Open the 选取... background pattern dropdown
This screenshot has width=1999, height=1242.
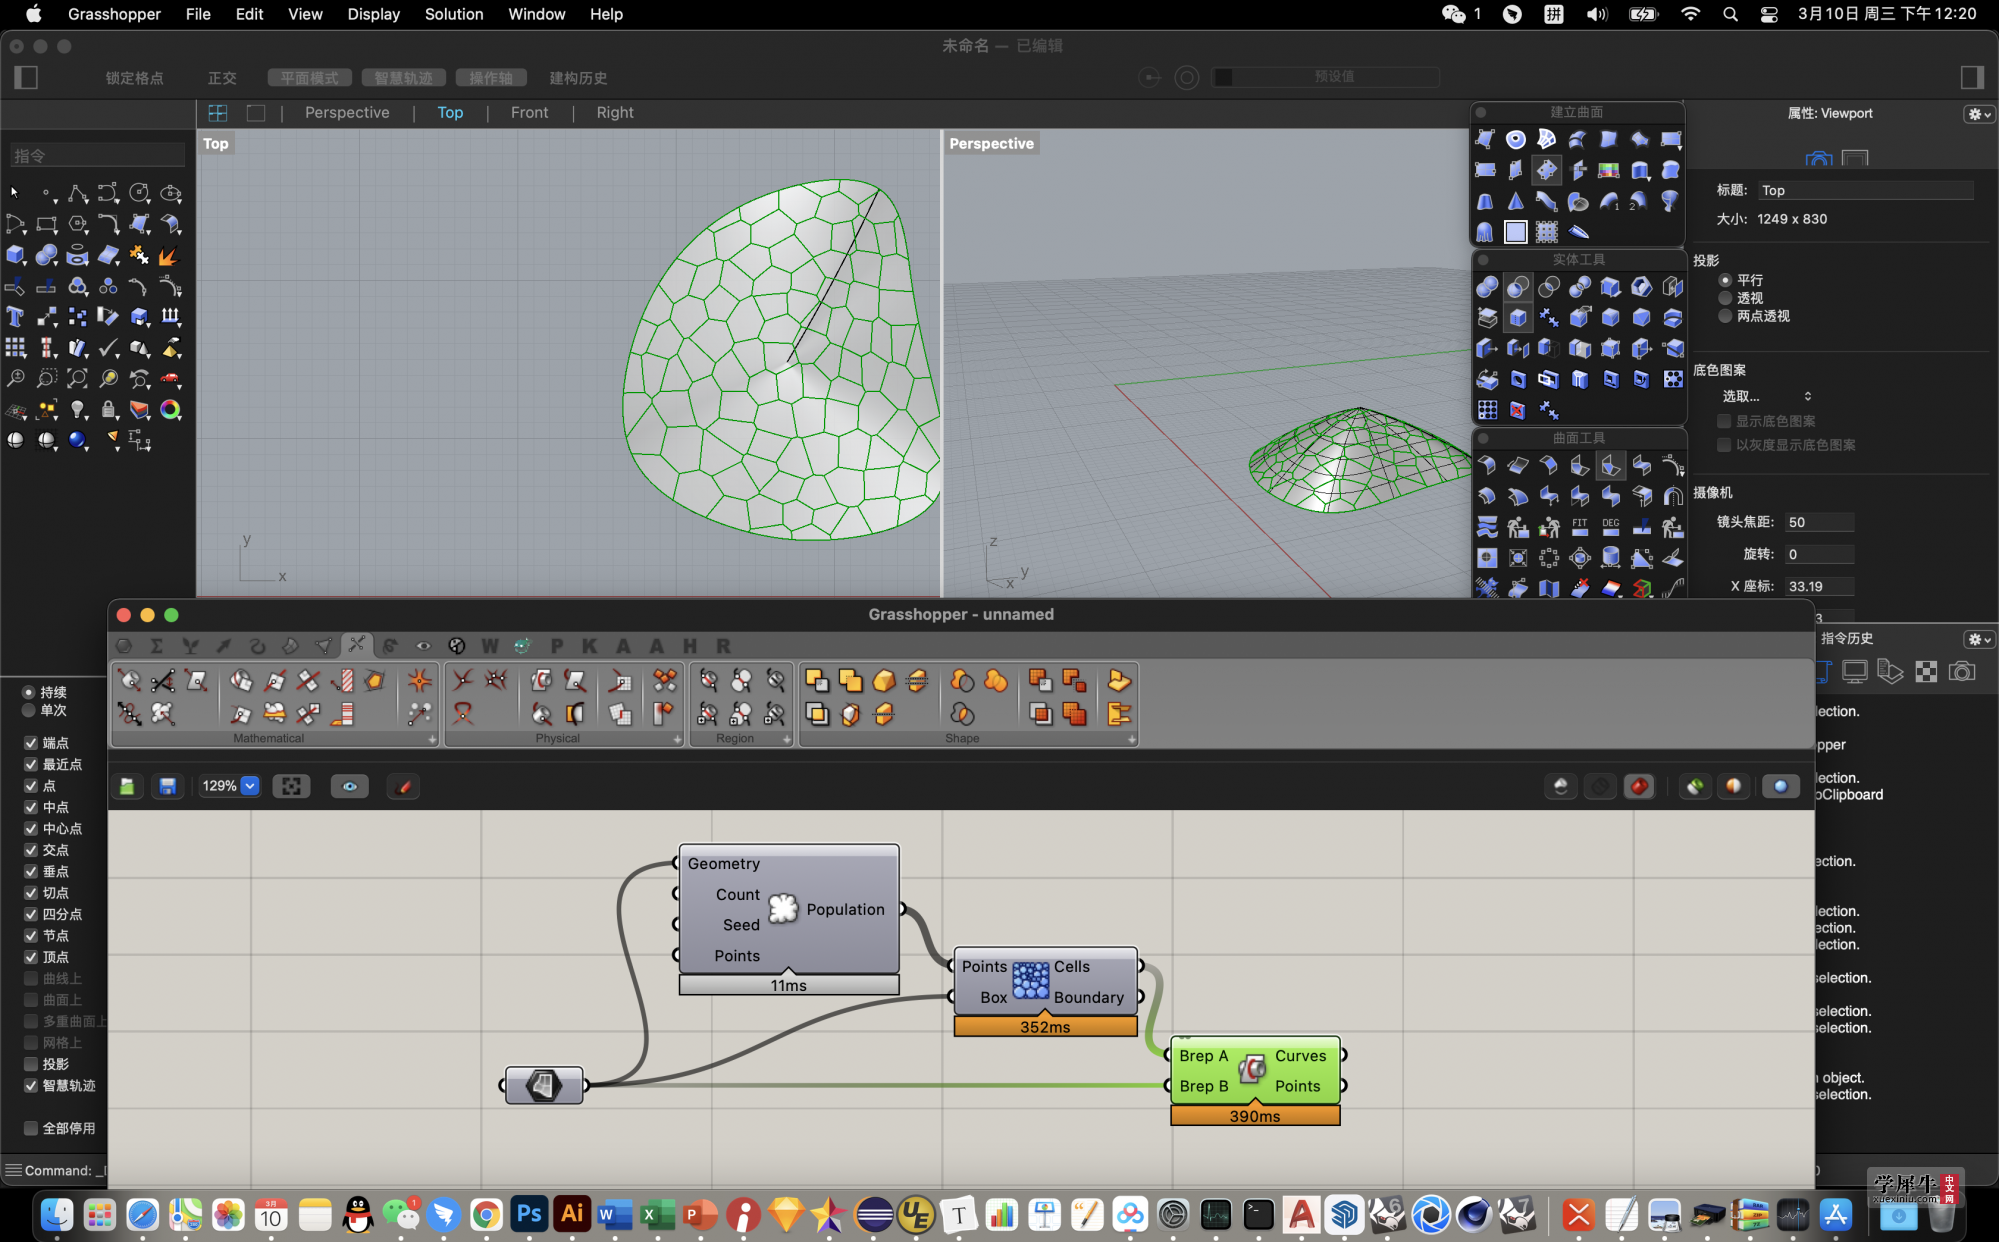[1766, 396]
